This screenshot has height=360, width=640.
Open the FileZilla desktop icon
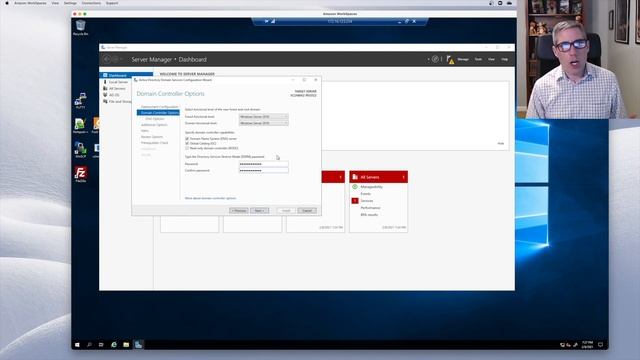point(80,174)
